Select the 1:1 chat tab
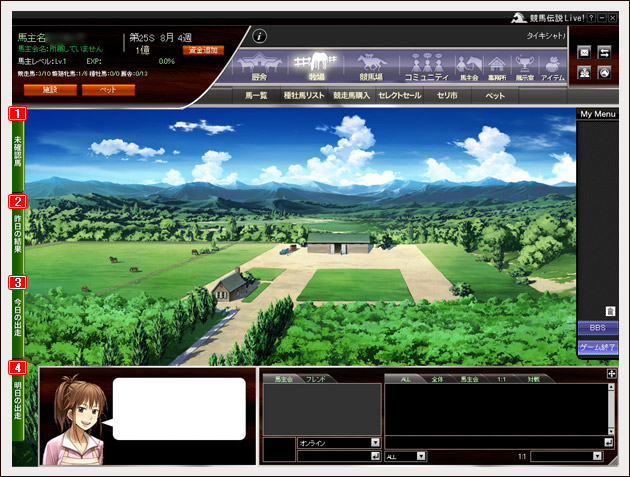The image size is (630, 477). click(x=501, y=379)
